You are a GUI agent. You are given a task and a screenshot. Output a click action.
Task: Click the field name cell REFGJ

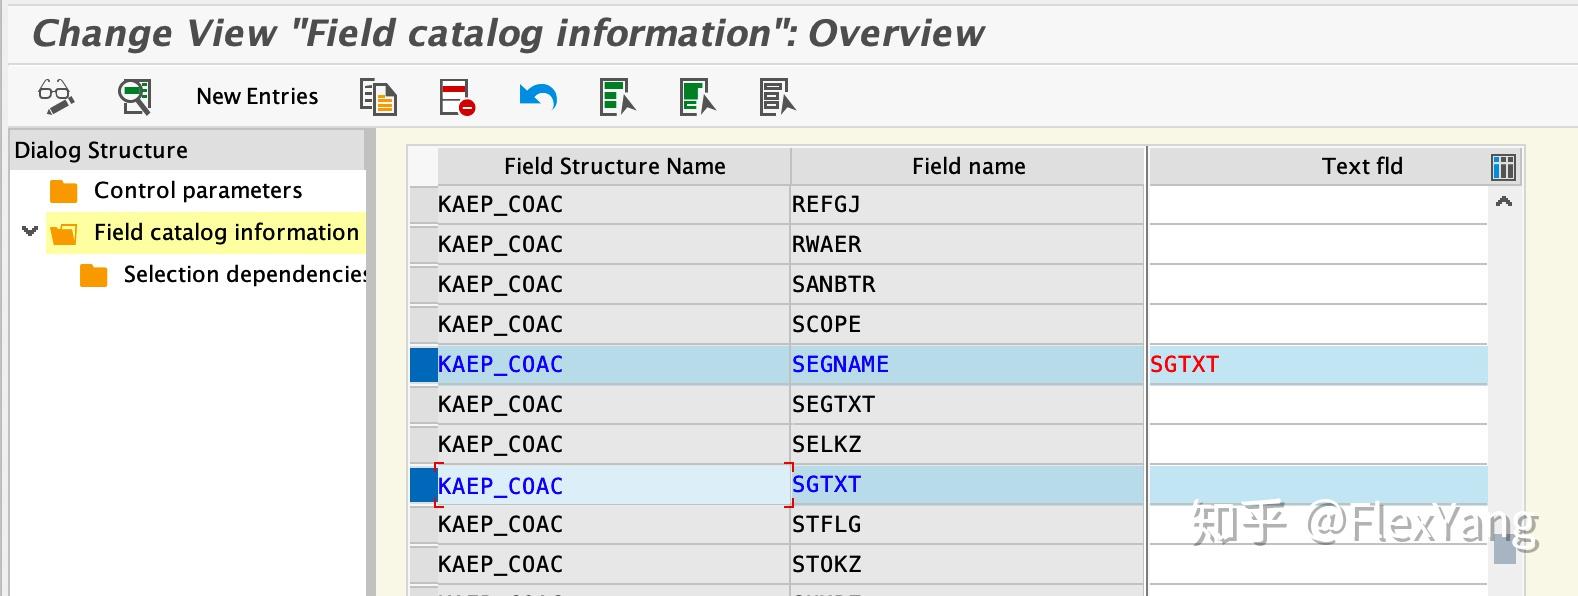(x=967, y=204)
